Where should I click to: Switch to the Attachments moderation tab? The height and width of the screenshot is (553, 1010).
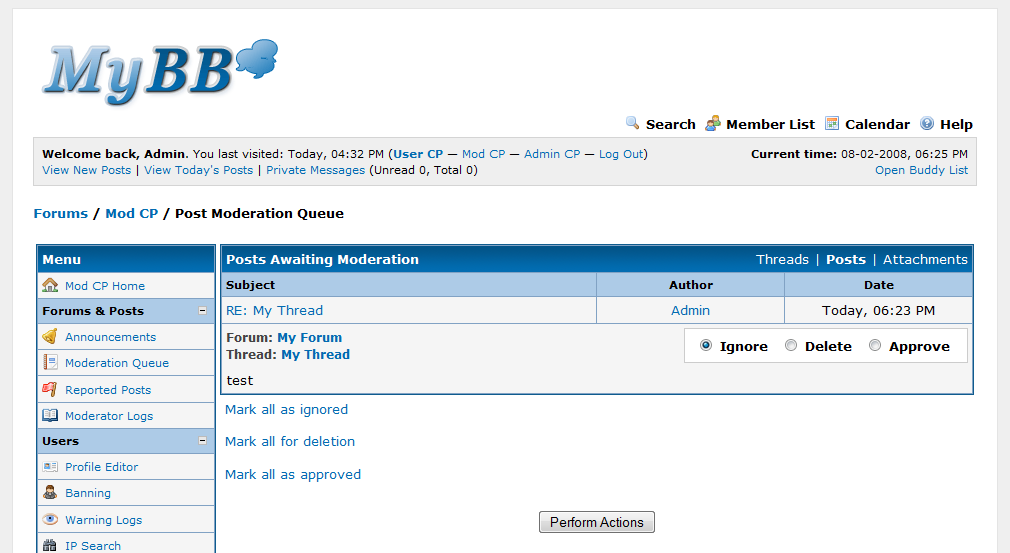pos(925,259)
